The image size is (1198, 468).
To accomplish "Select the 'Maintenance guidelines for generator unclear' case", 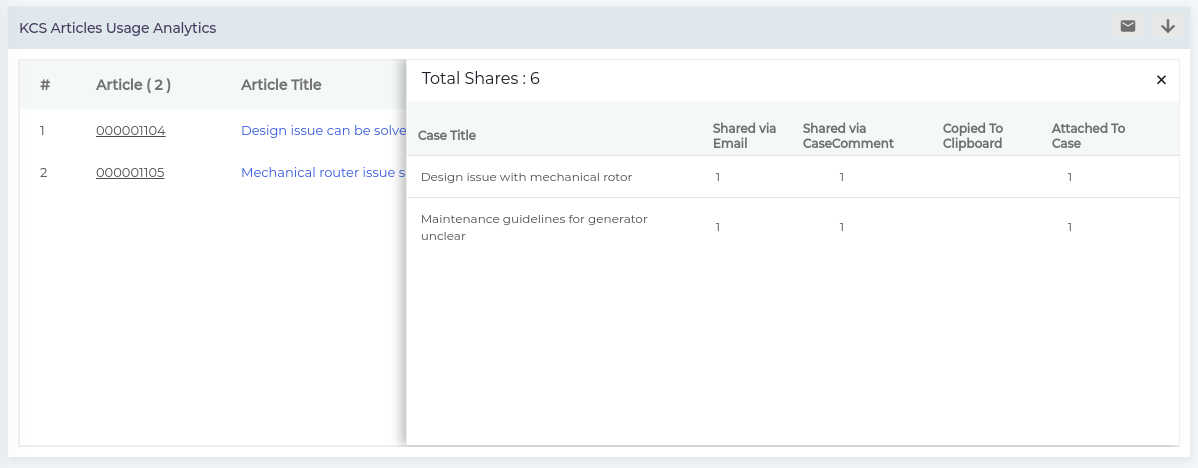I will click(534, 228).
